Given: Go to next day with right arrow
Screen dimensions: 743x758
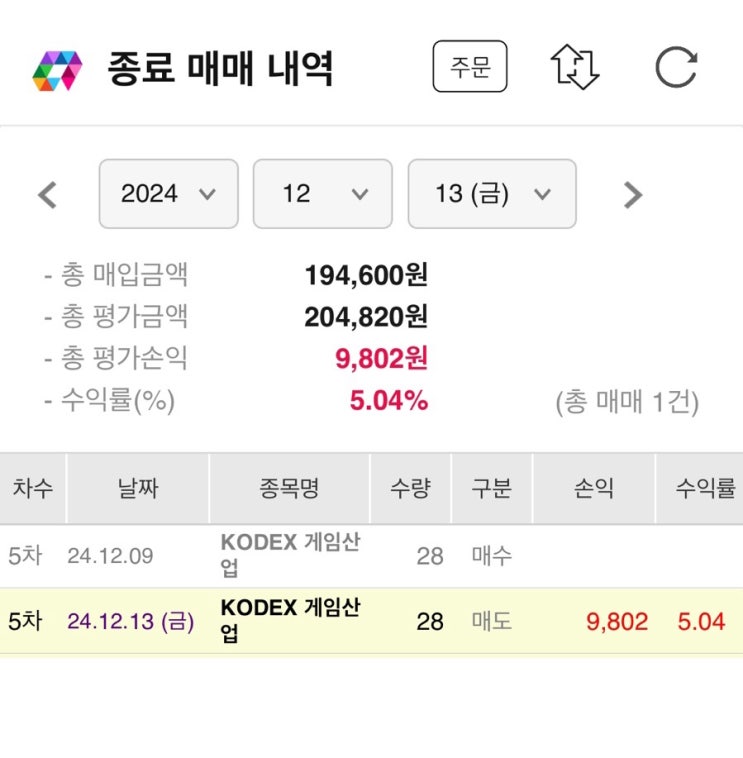Looking at the screenshot, I should click(x=632, y=194).
